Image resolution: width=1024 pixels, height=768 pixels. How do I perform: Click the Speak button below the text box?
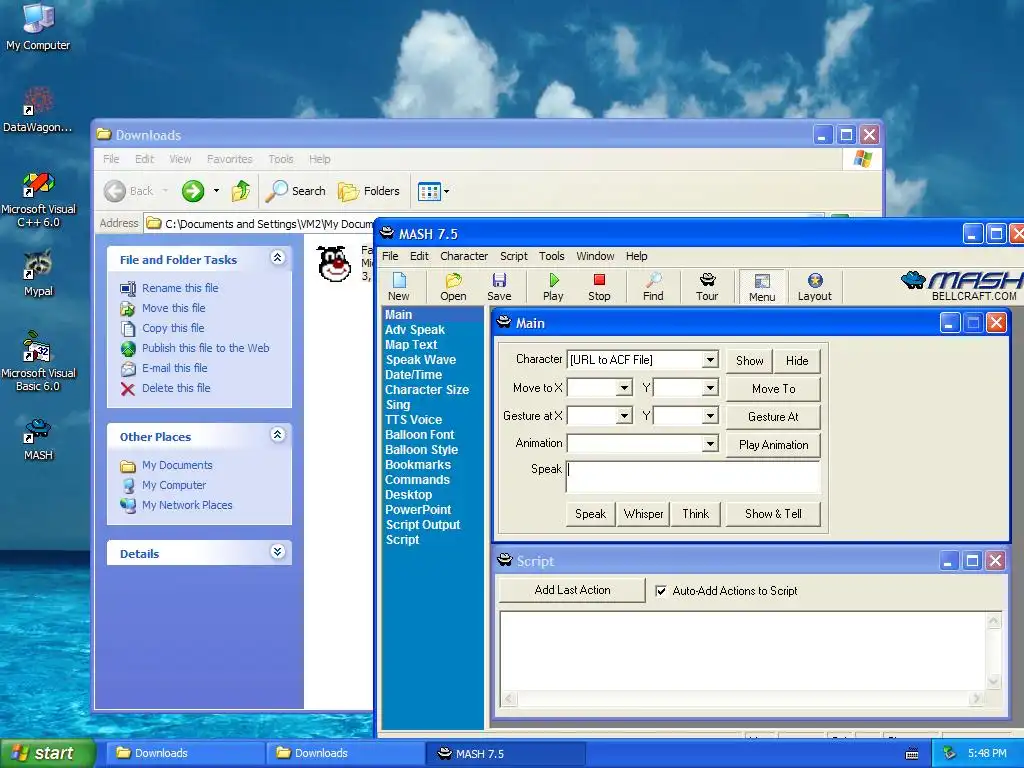click(590, 514)
